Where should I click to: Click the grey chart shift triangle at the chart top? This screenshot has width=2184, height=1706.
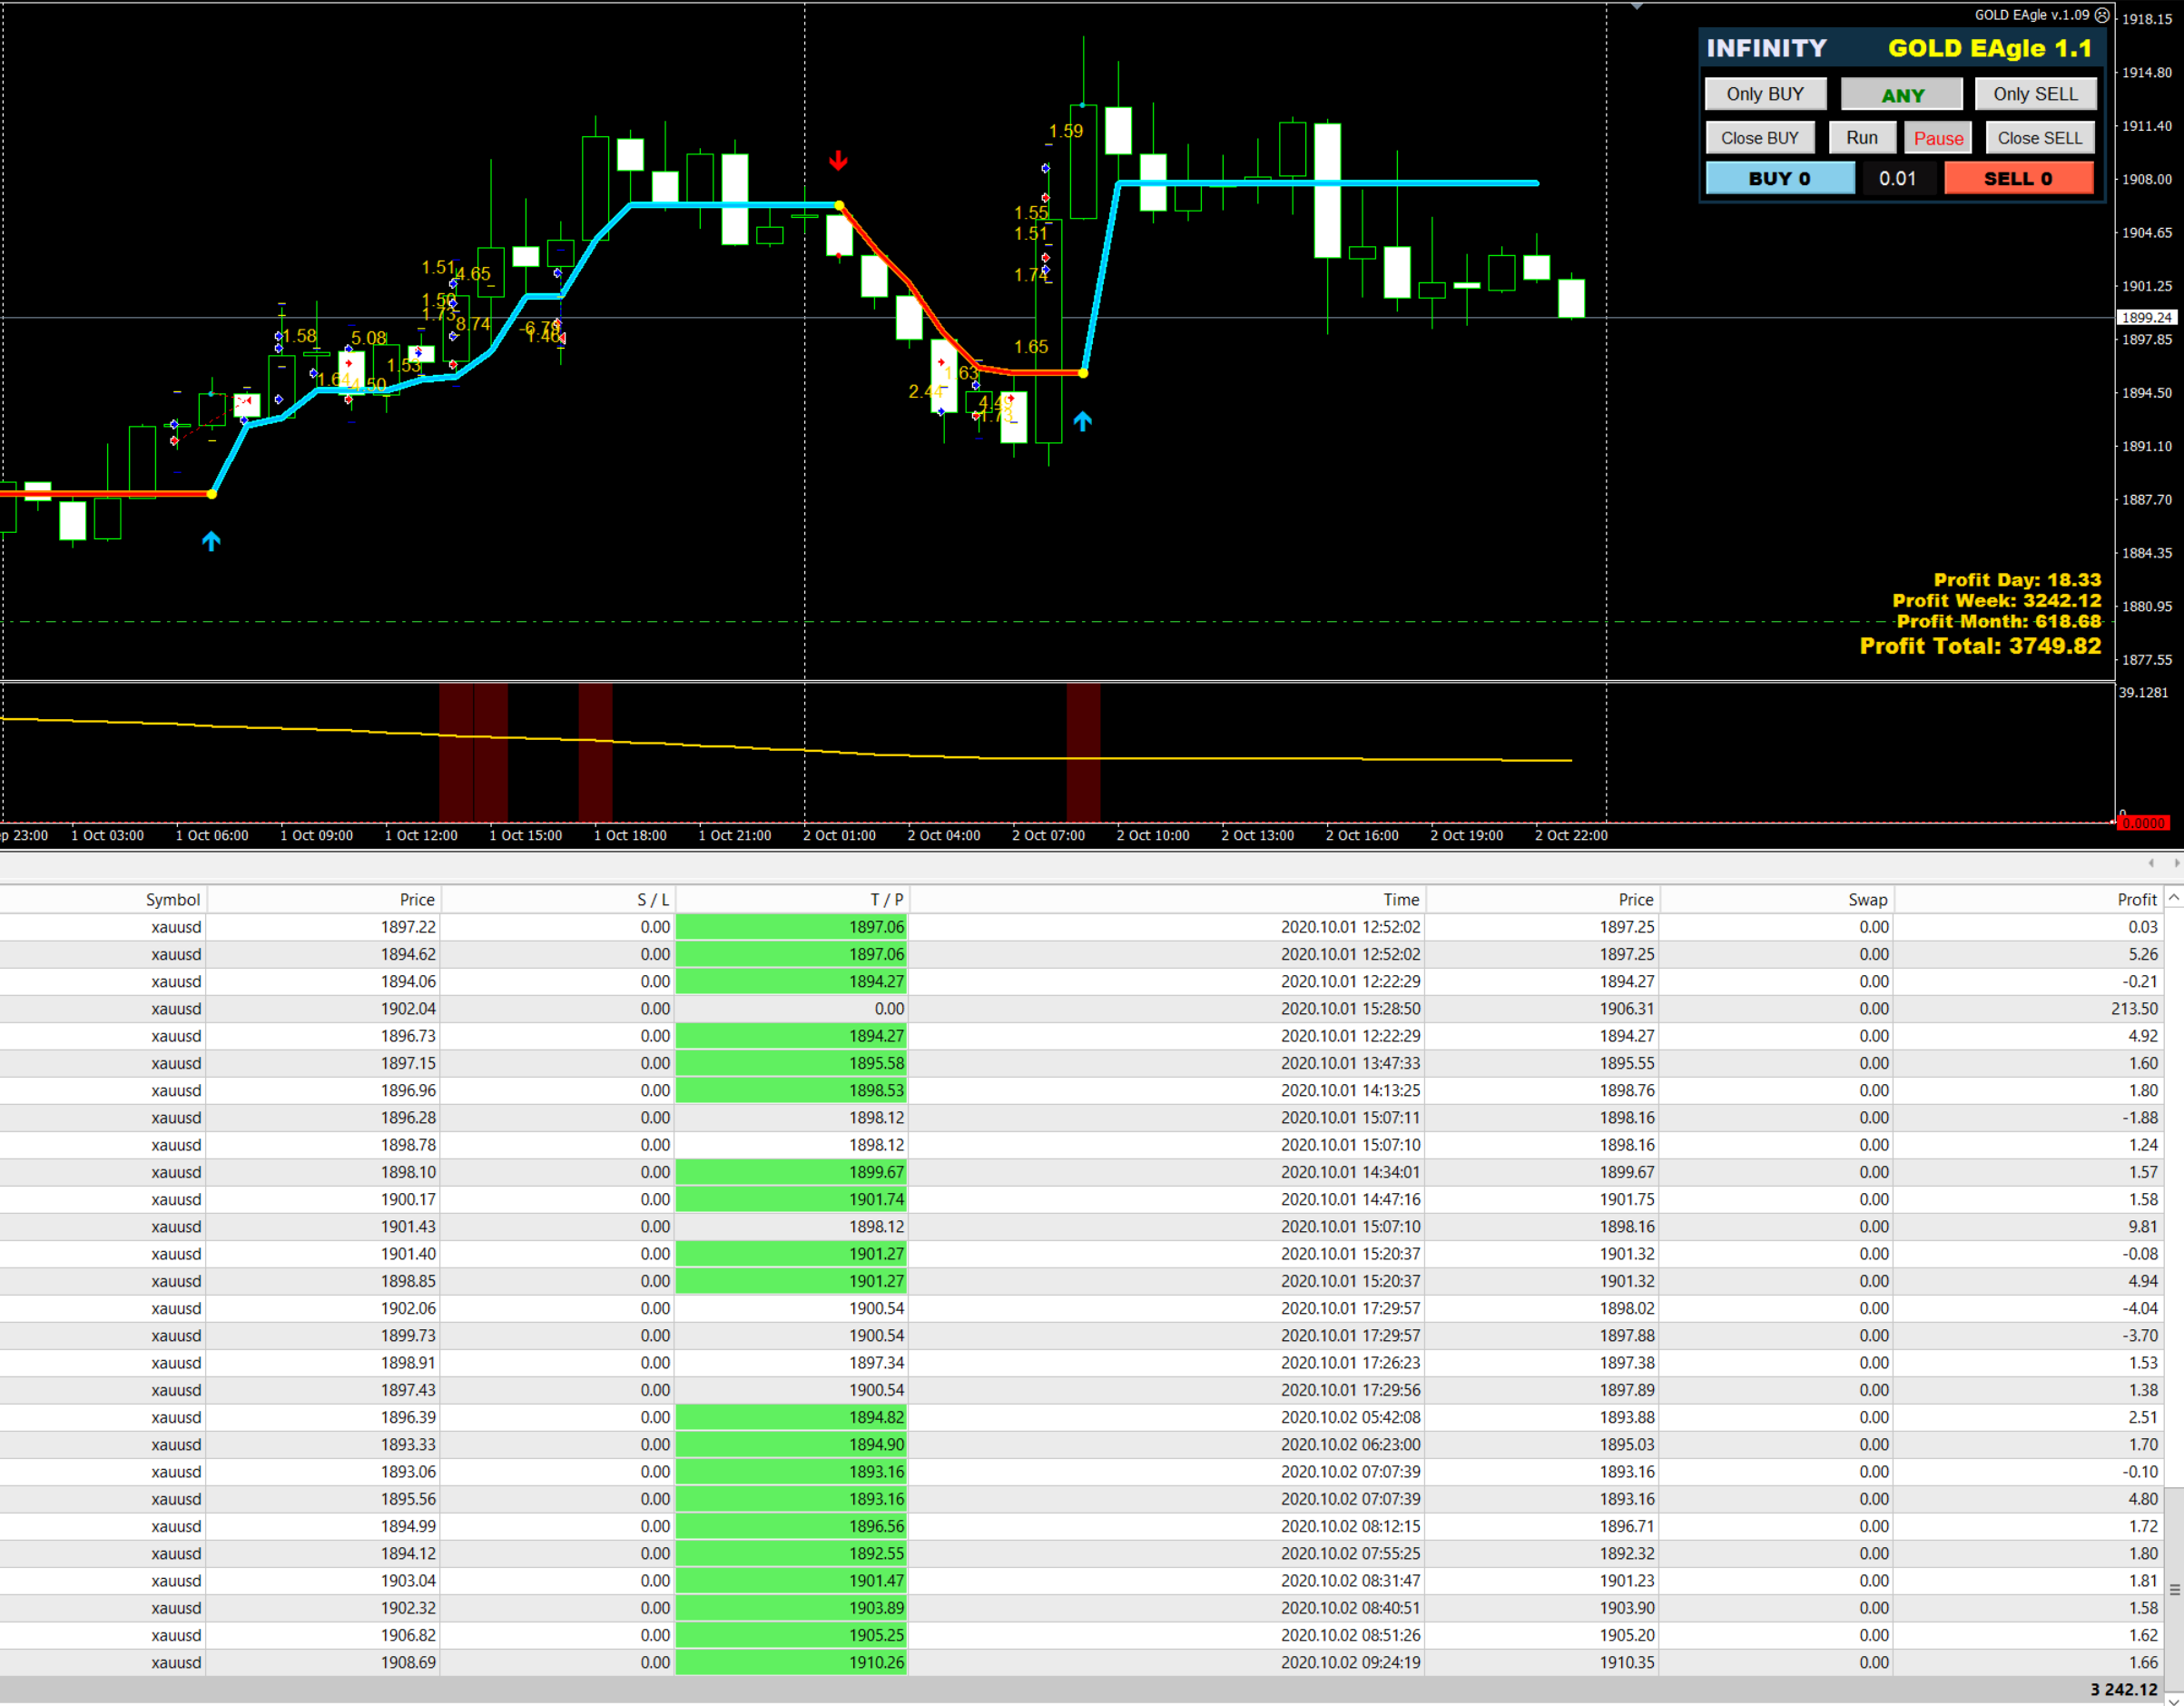(1637, 7)
